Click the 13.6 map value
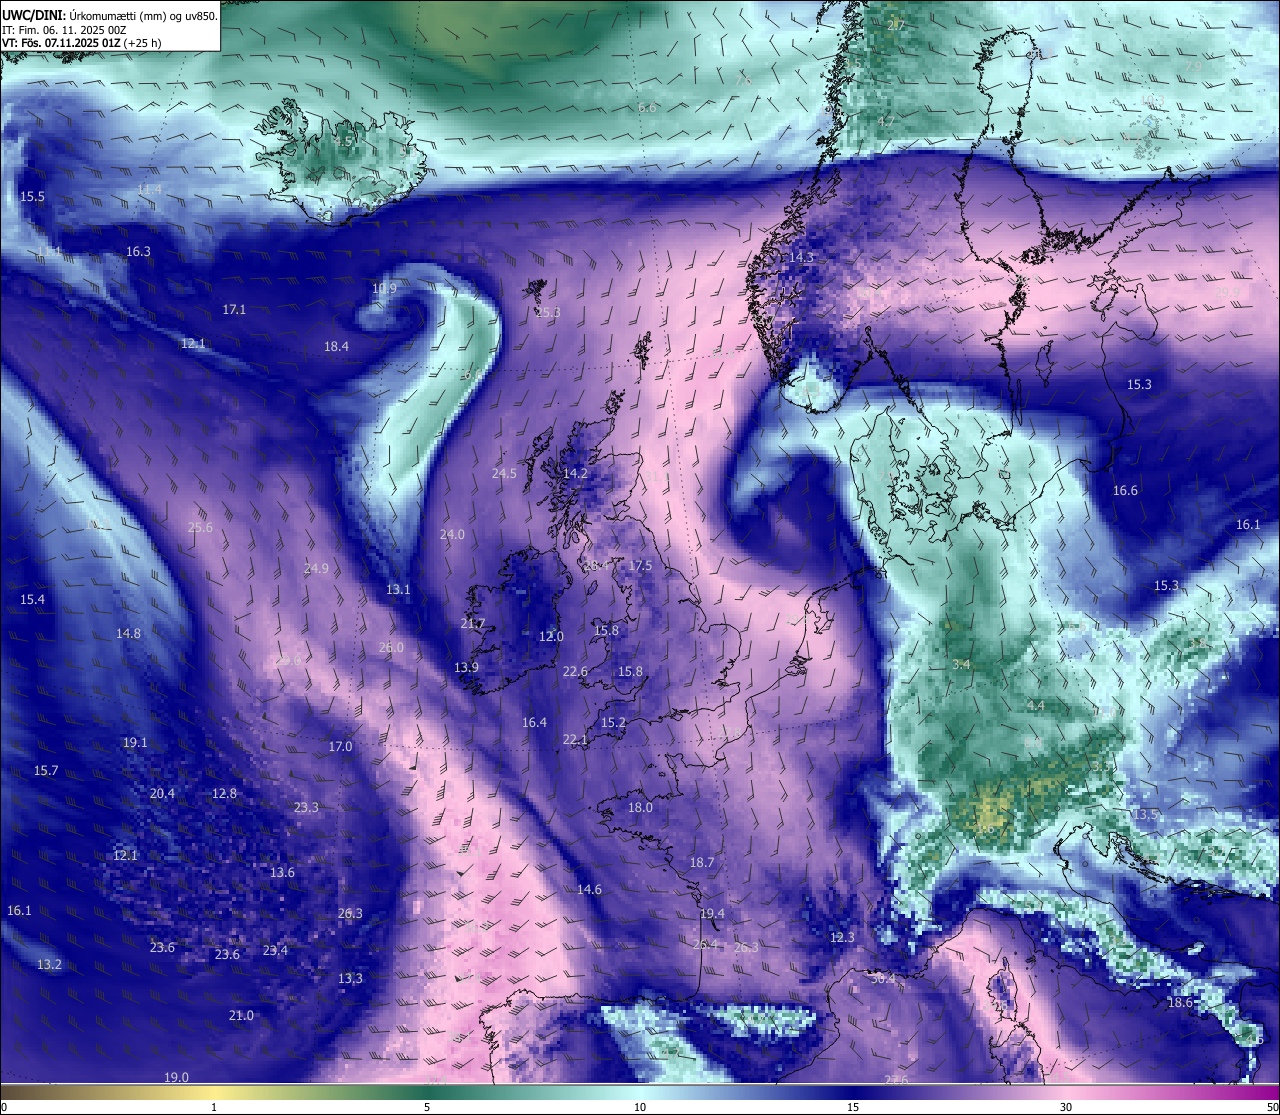The width and height of the screenshot is (1280, 1115). [x=282, y=872]
